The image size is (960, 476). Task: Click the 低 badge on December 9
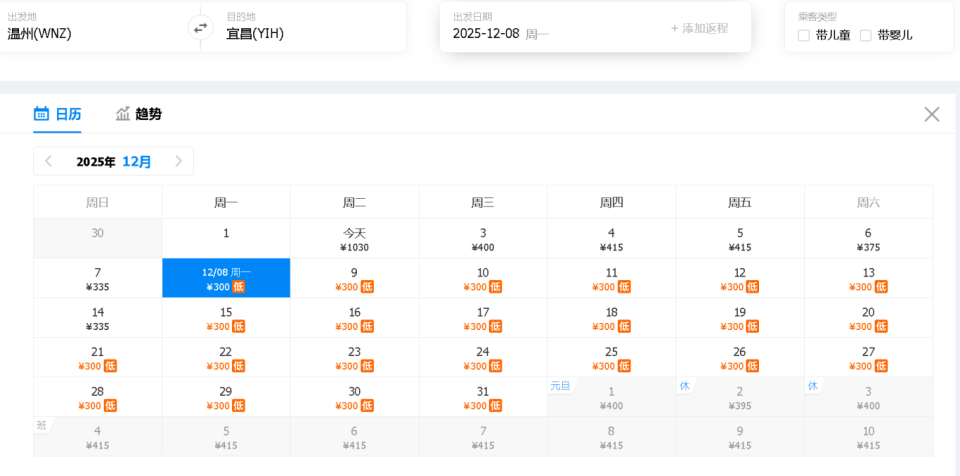pos(367,287)
